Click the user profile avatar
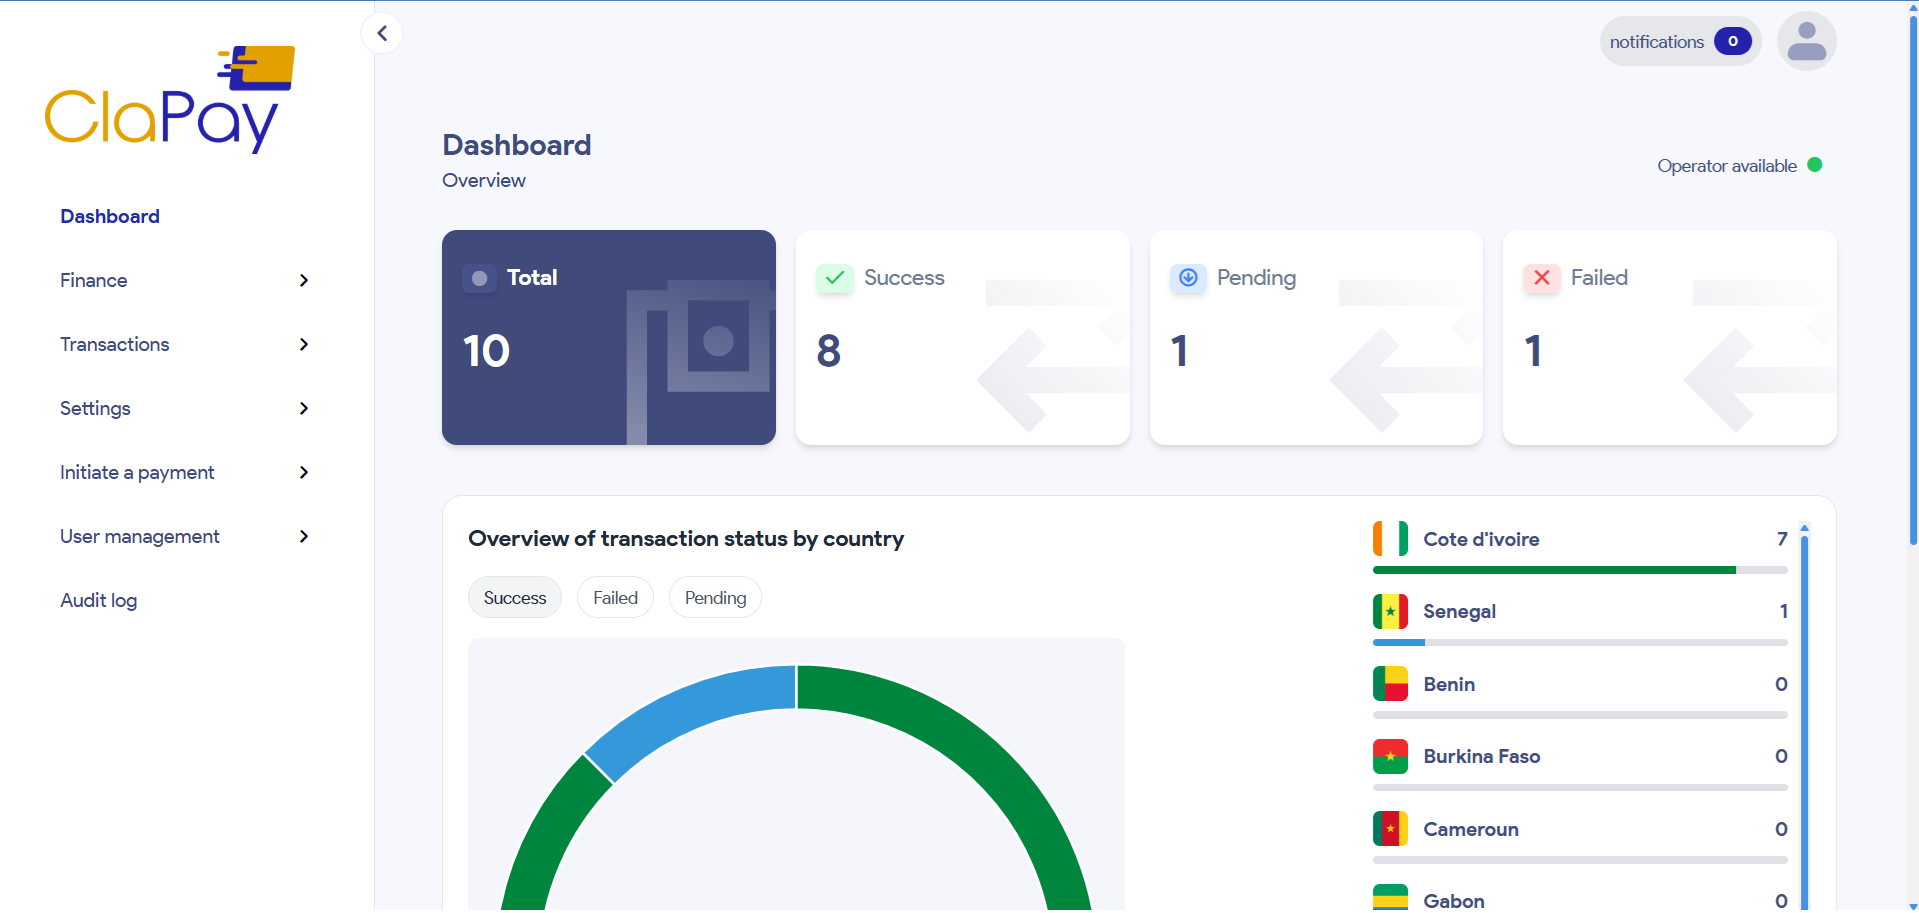The width and height of the screenshot is (1919, 913). coord(1806,41)
